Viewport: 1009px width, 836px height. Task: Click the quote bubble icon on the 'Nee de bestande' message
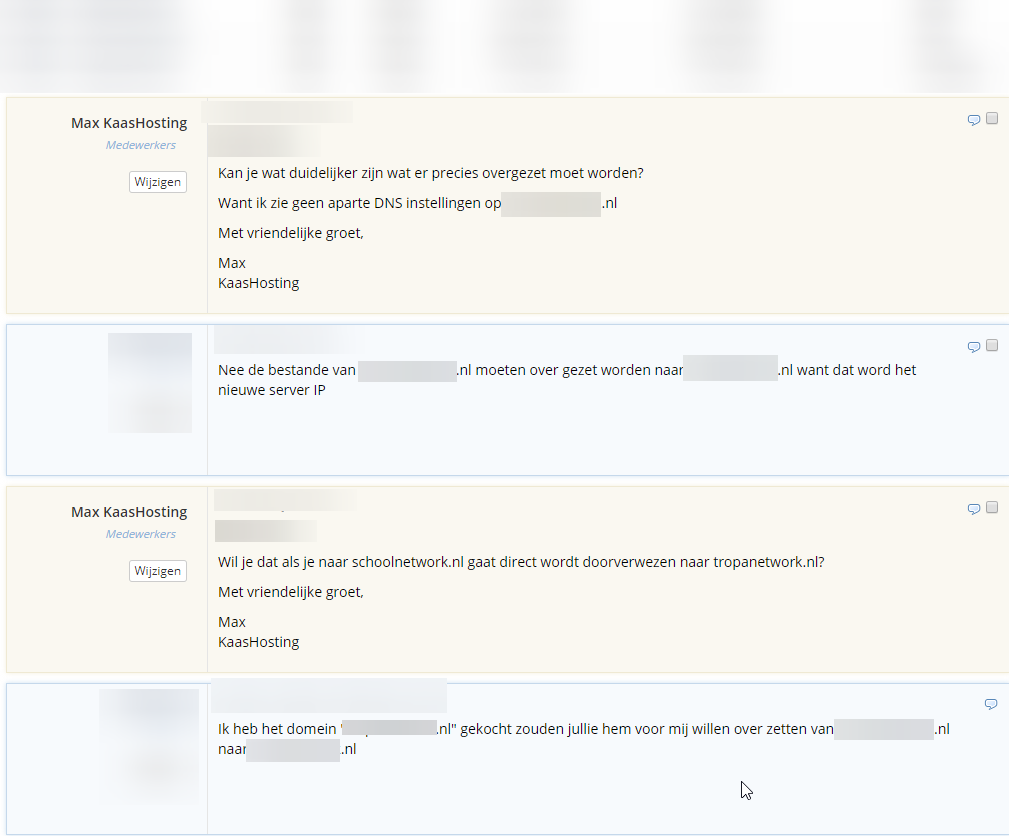(x=973, y=347)
